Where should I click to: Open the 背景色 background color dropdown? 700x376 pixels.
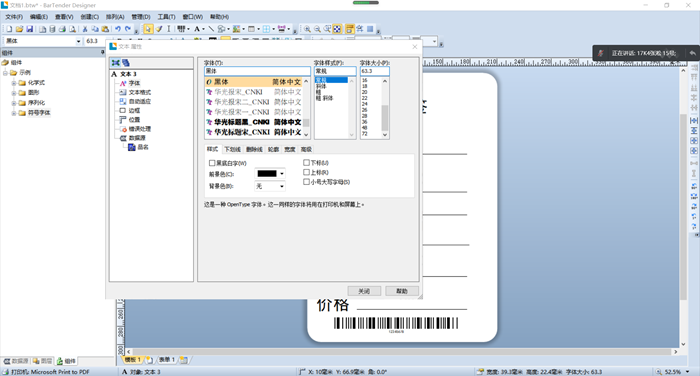(x=270, y=186)
